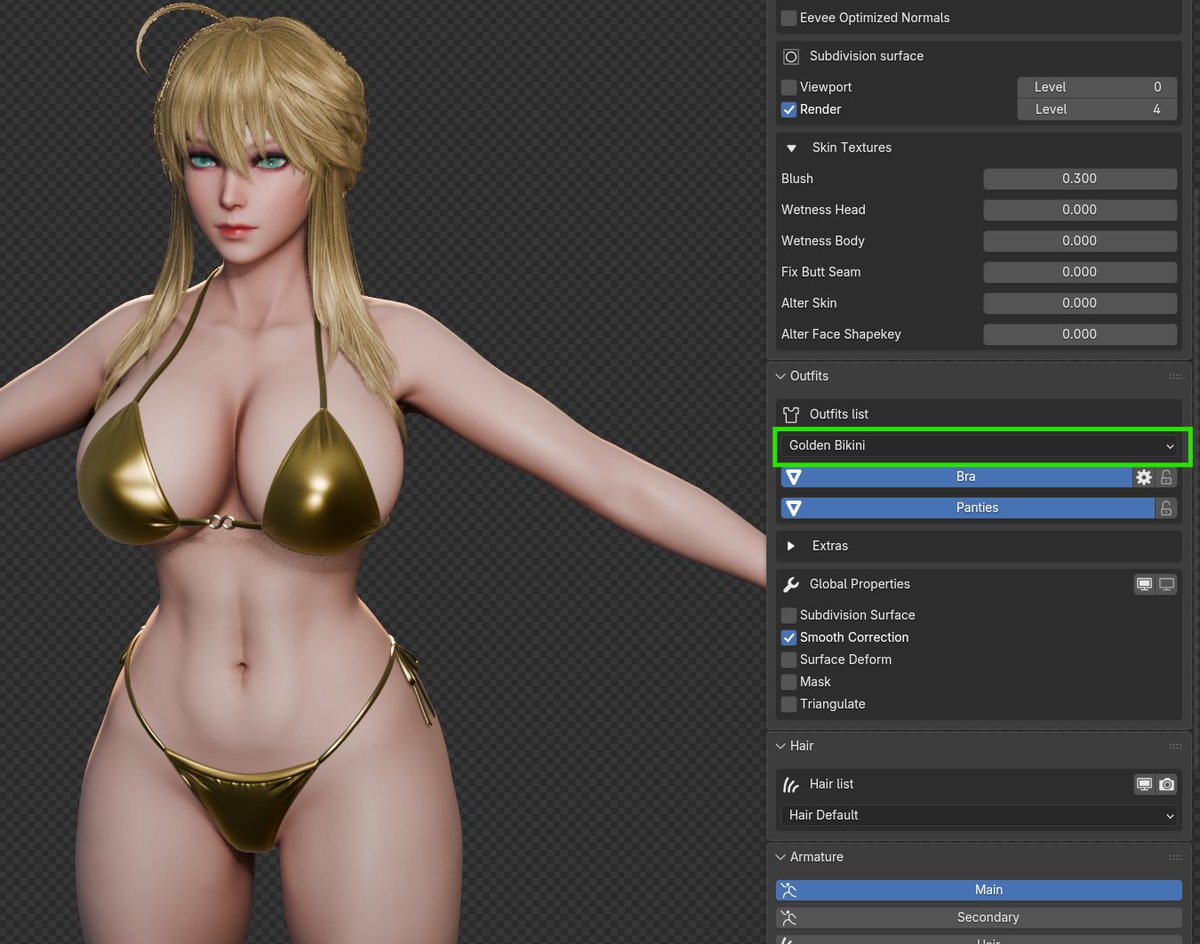Image resolution: width=1200 pixels, height=944 pixels.
Task: Select the Main armature layer button
Action: pyautogui.click(x=979, y=890)
